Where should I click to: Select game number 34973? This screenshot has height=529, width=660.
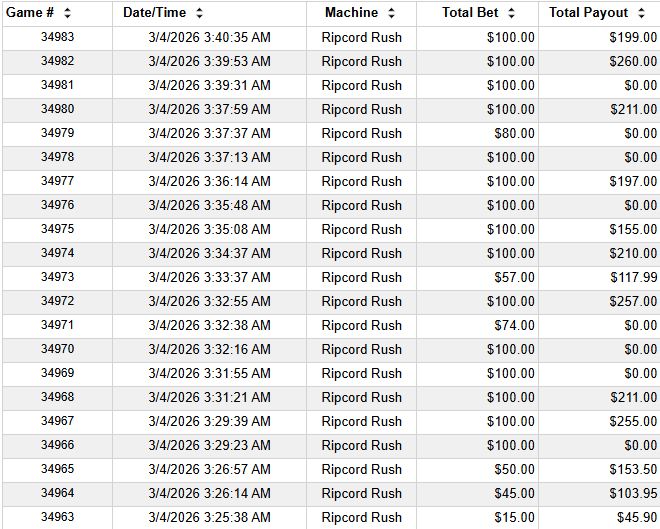tap(57, 277)
